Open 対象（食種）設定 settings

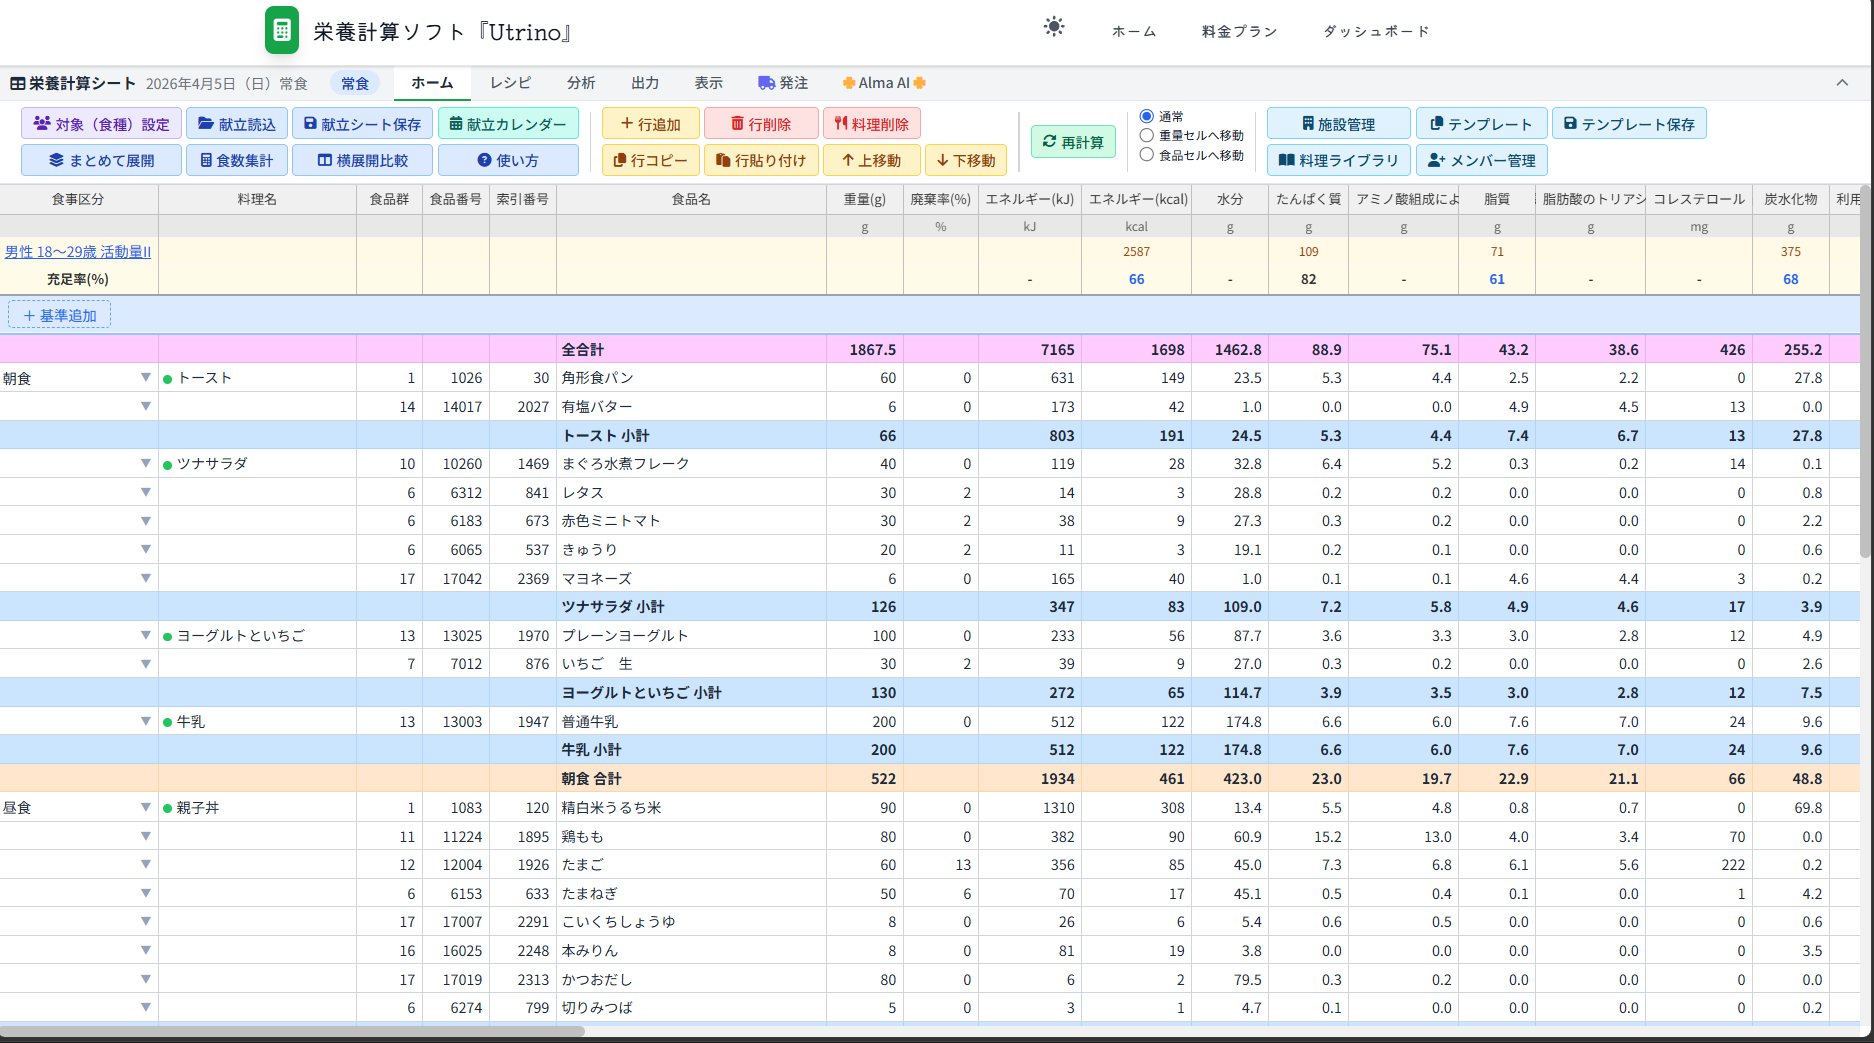coord(101,124)
